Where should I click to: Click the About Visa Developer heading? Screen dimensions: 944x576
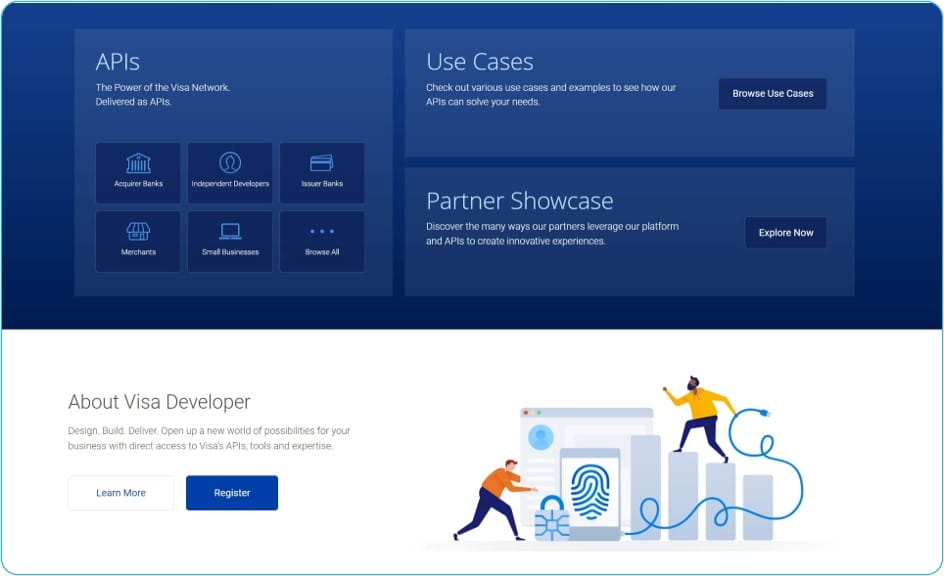tap(159, 402)
